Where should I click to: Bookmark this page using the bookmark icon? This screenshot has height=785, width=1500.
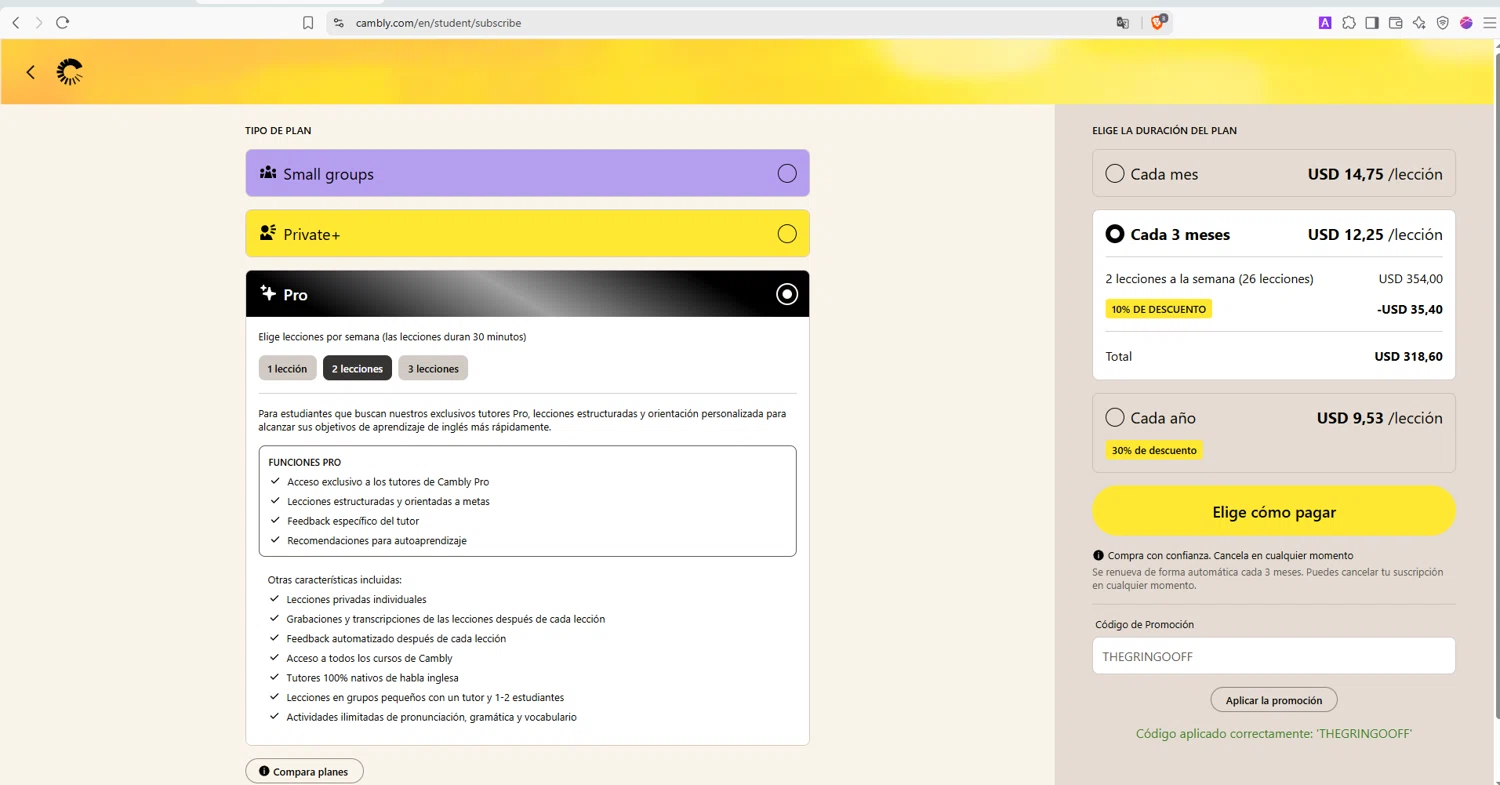coord(308,23)
